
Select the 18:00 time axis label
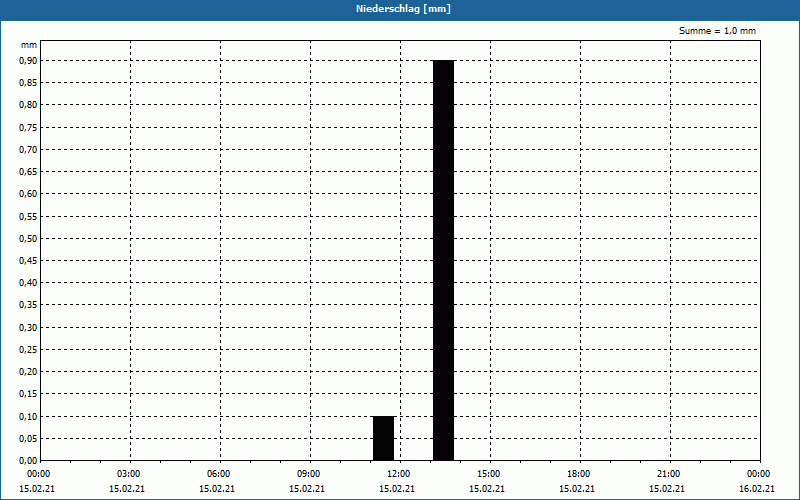point(579,474)
